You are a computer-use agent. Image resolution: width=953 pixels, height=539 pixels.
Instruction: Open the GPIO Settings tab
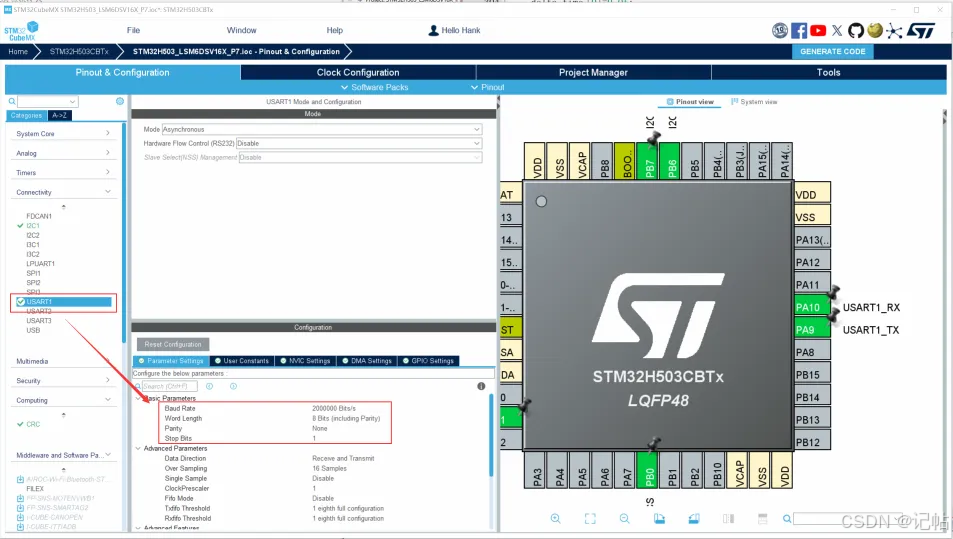pyautogui.click(x=428, y=361)
